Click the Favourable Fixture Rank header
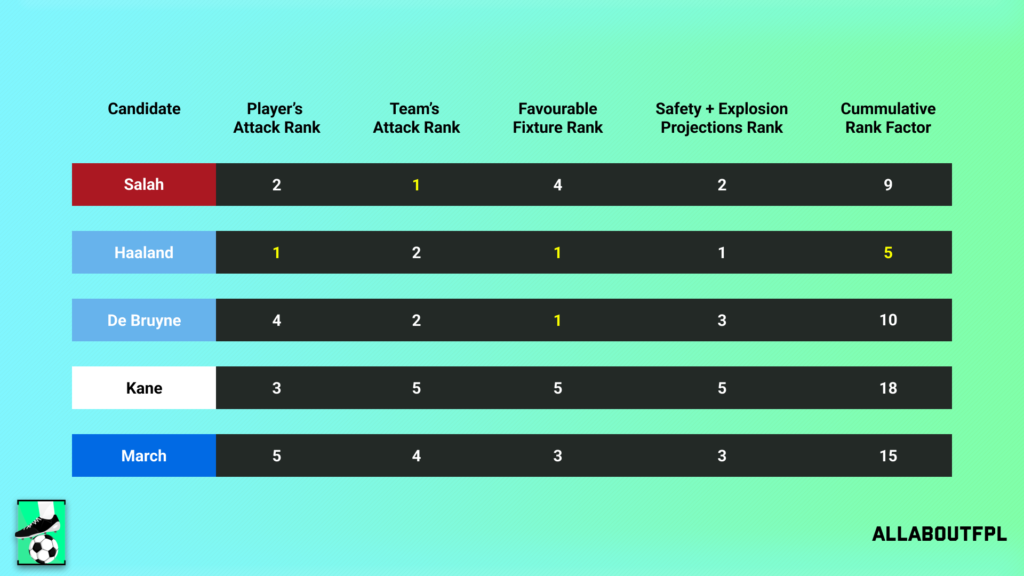The height and width of the screenshot is (576, 1024). tap(557, 118)
